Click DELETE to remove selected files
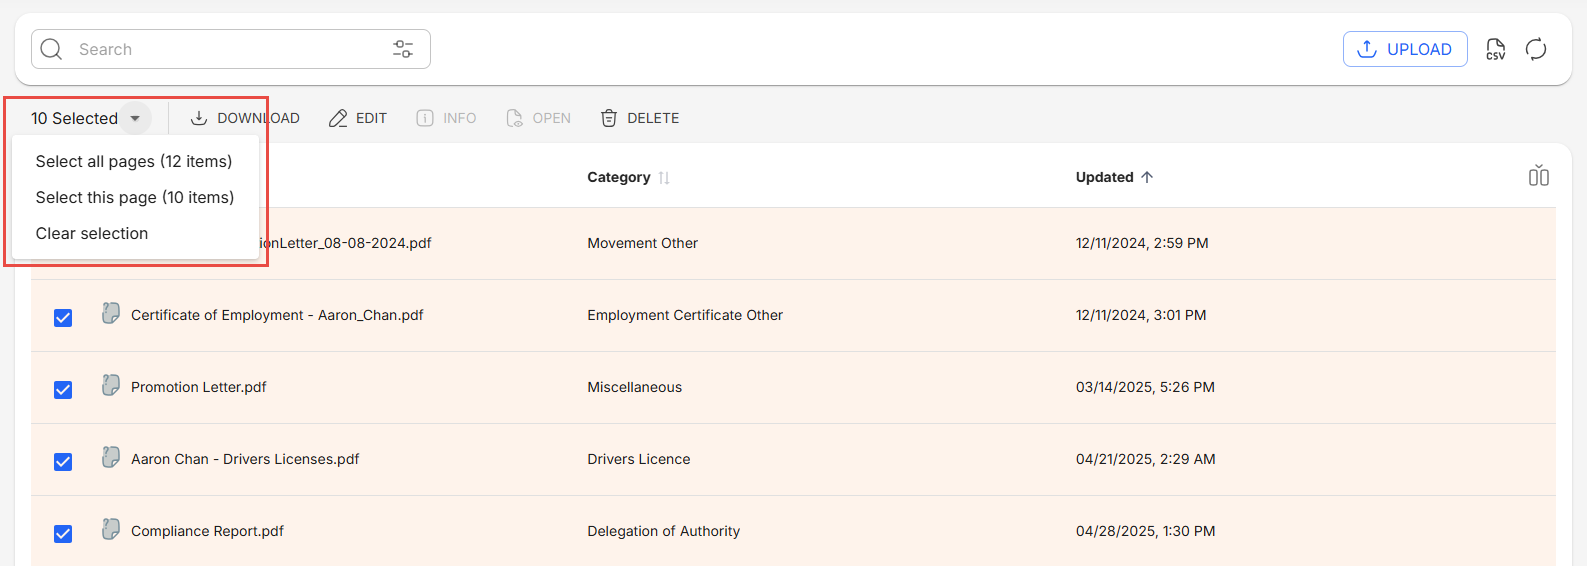This screenshot has width=1587, height=566. click(x=640, y=118)
